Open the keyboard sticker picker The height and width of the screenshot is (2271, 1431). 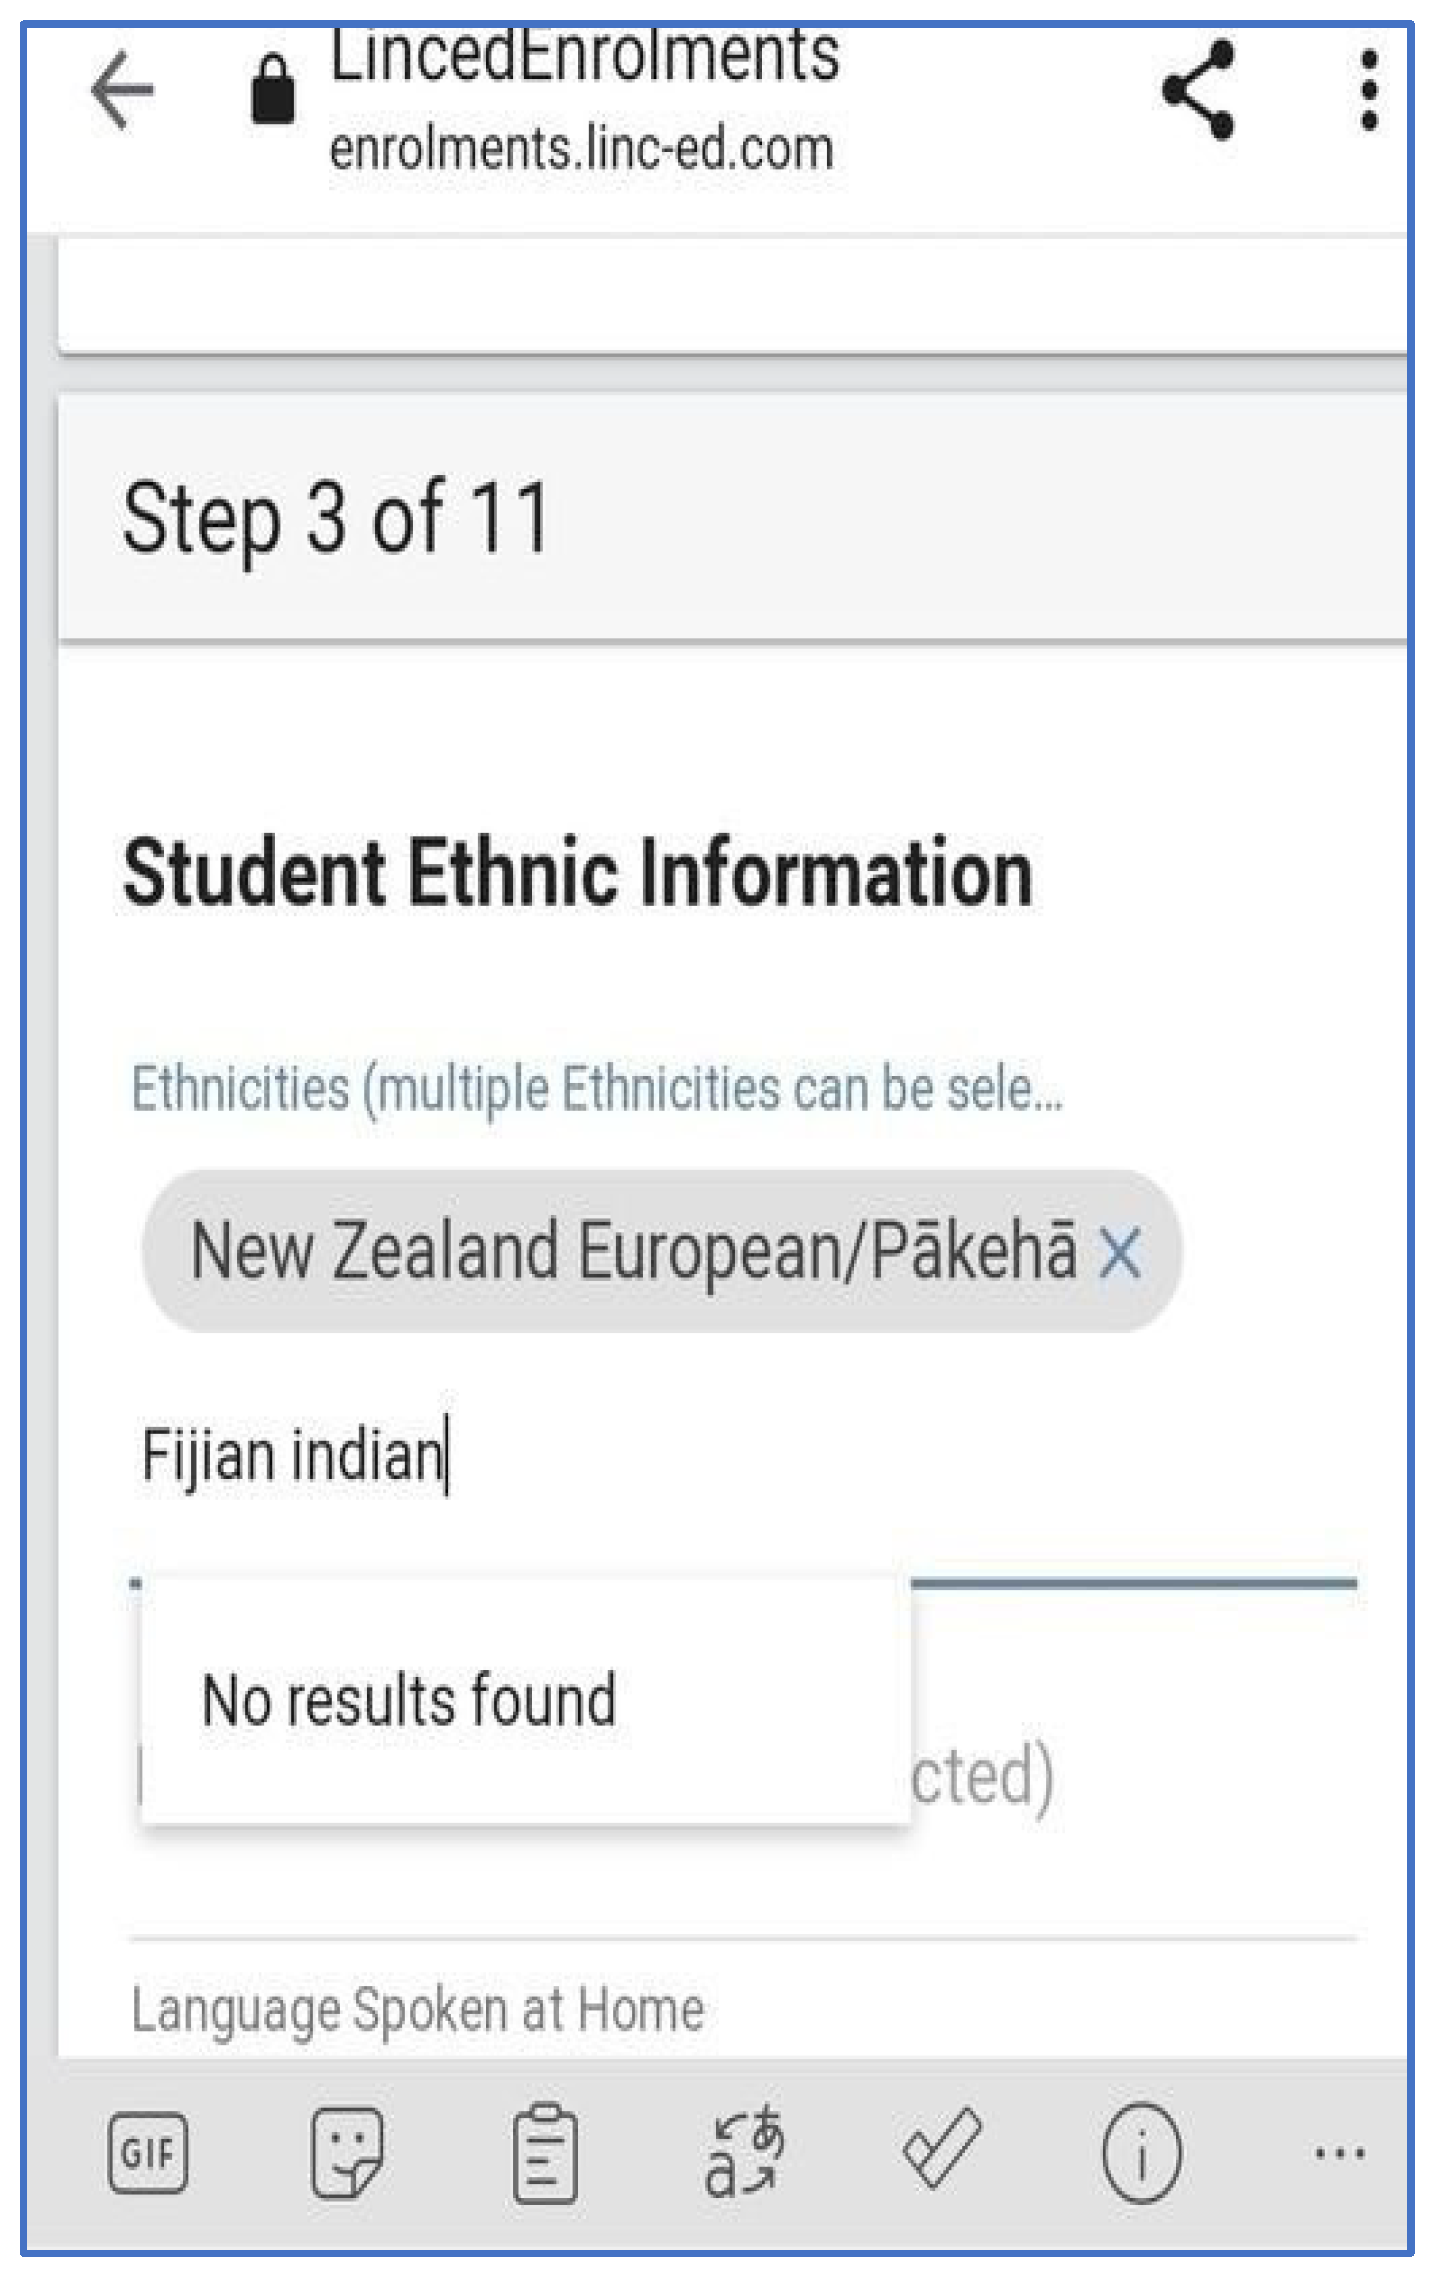click(x=347, y=2153)
